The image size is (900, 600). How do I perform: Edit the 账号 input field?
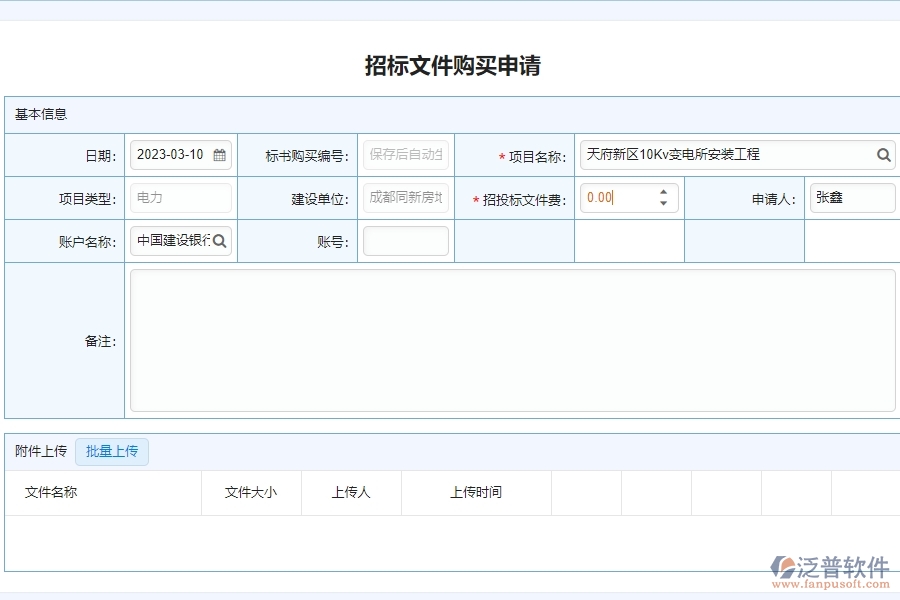point(405,240)
